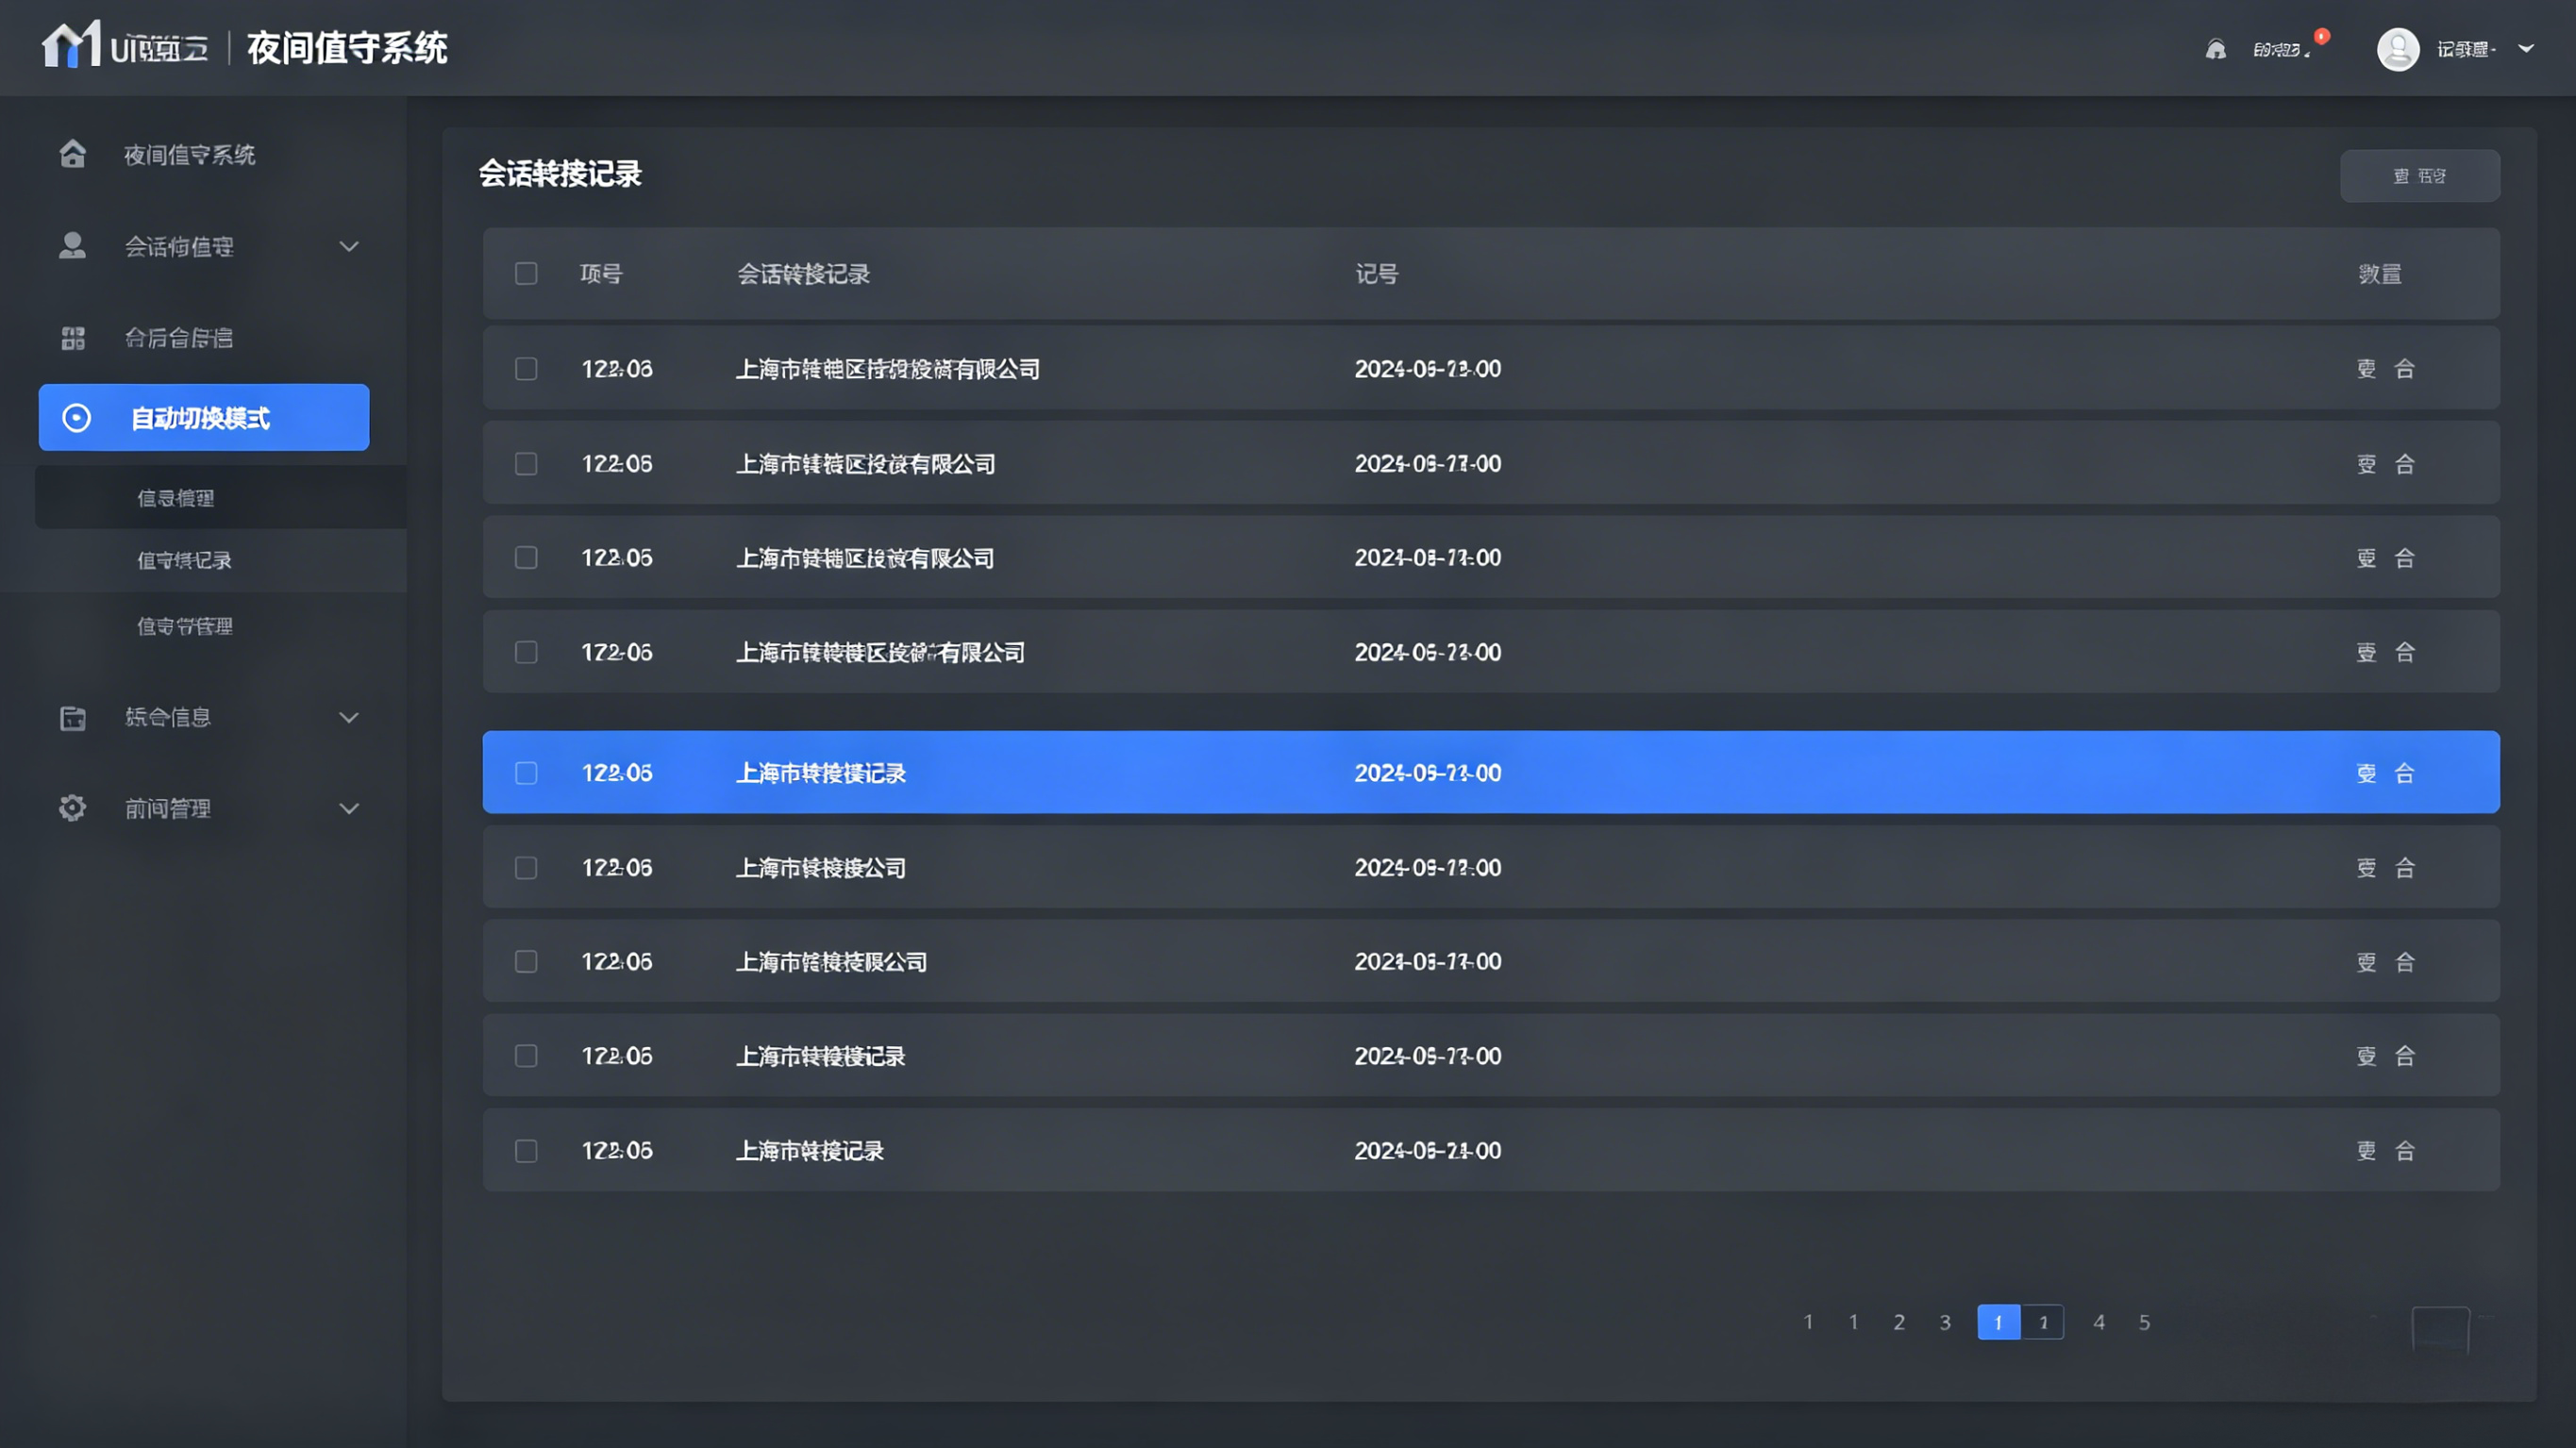This screenshot has width=2576, height=1448.
Task: Click the last row's action link
Action: click(x=2366, y=1150)
